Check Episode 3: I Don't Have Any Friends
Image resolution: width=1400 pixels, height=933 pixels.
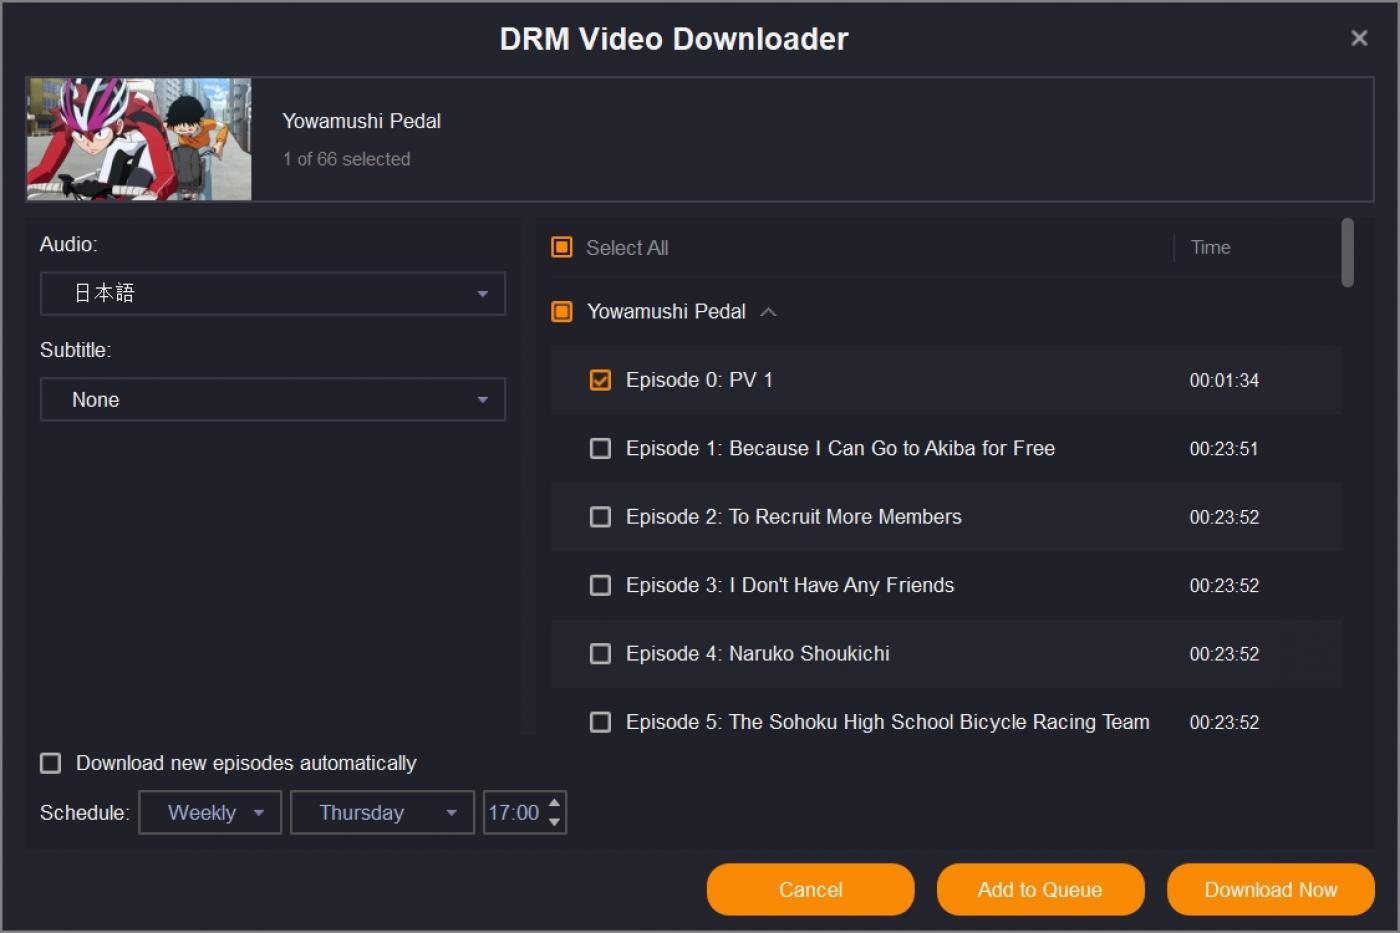tap(600, 585)
